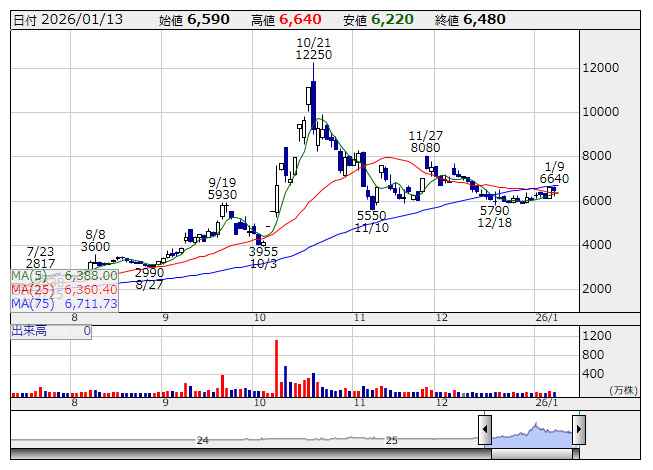Image resolution: width=653 pixels, height=470 pixels.
Task: Click the 1/9 high label 6640
Action: 554,179
